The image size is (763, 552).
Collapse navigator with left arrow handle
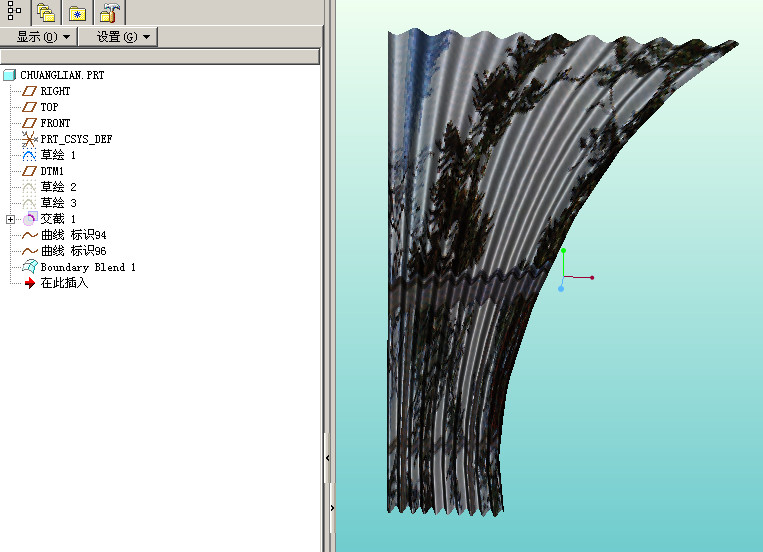[x=327, y=458]
